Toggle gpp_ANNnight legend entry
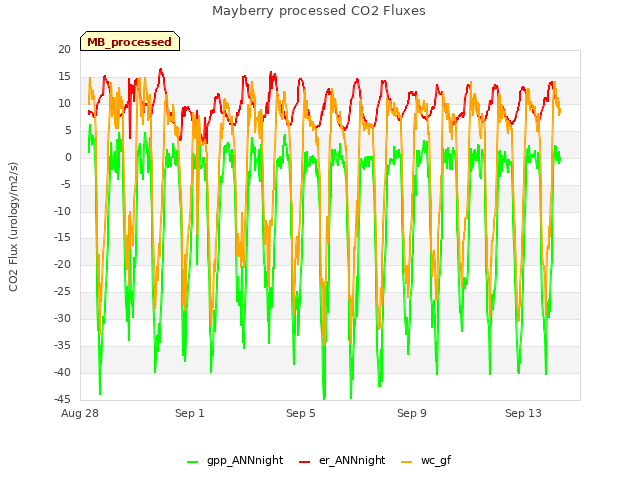Image resolution: width=640 pixels, height=480 pixels. point(235,460)
